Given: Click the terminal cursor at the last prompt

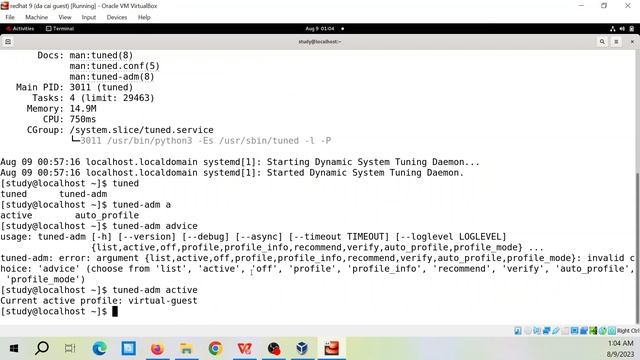Looking at the screenshot, I should click(115, 311).
